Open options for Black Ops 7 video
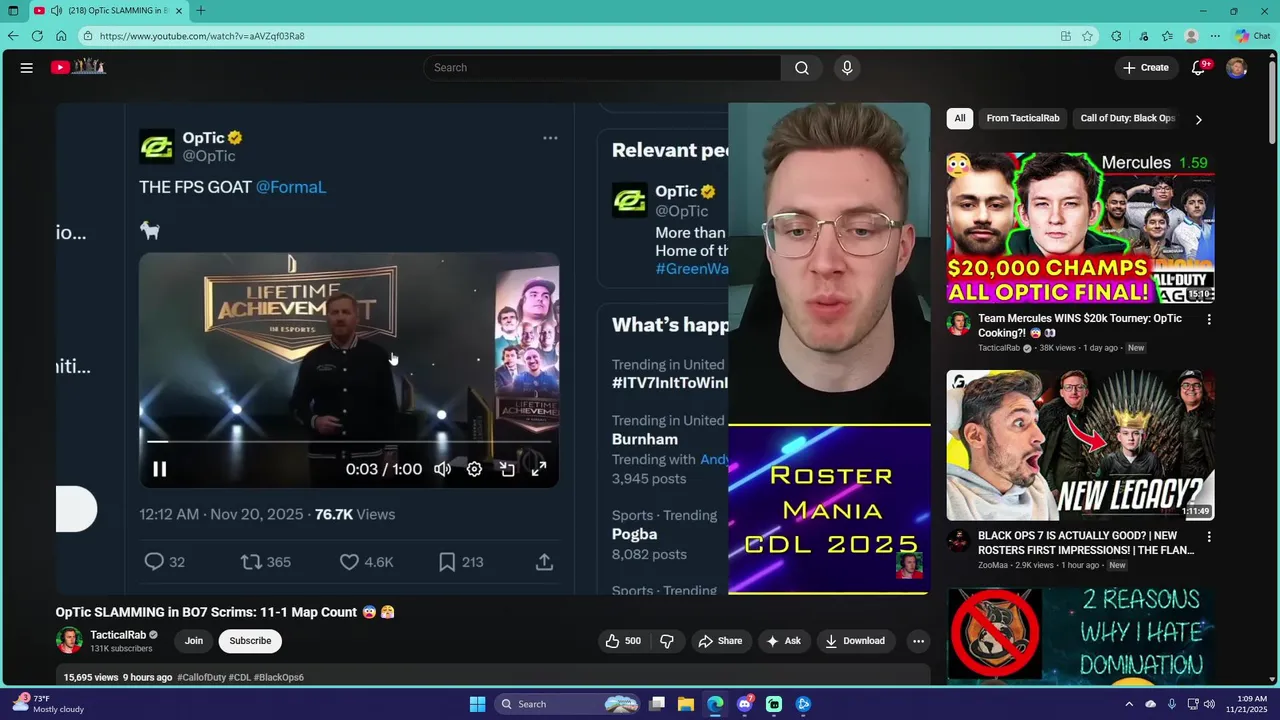Image resolution: width=1280 pixels, height=720 pixels. click(x=1209, y=537)
